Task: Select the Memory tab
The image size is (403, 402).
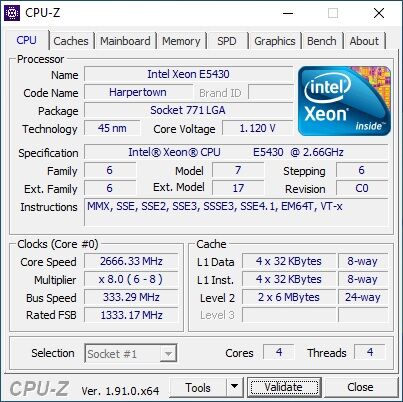Action: (181, 41)
